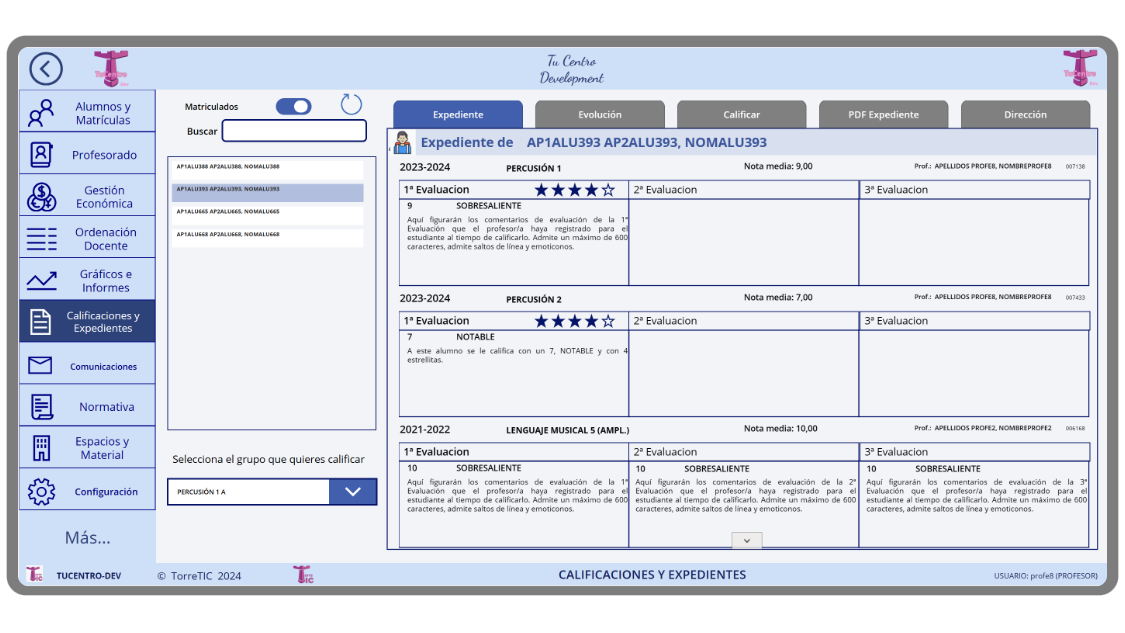The height and width of the screenshot is (633, 1125).
Task: Click the Expediente de student name heading
Action: coord(593,142)
